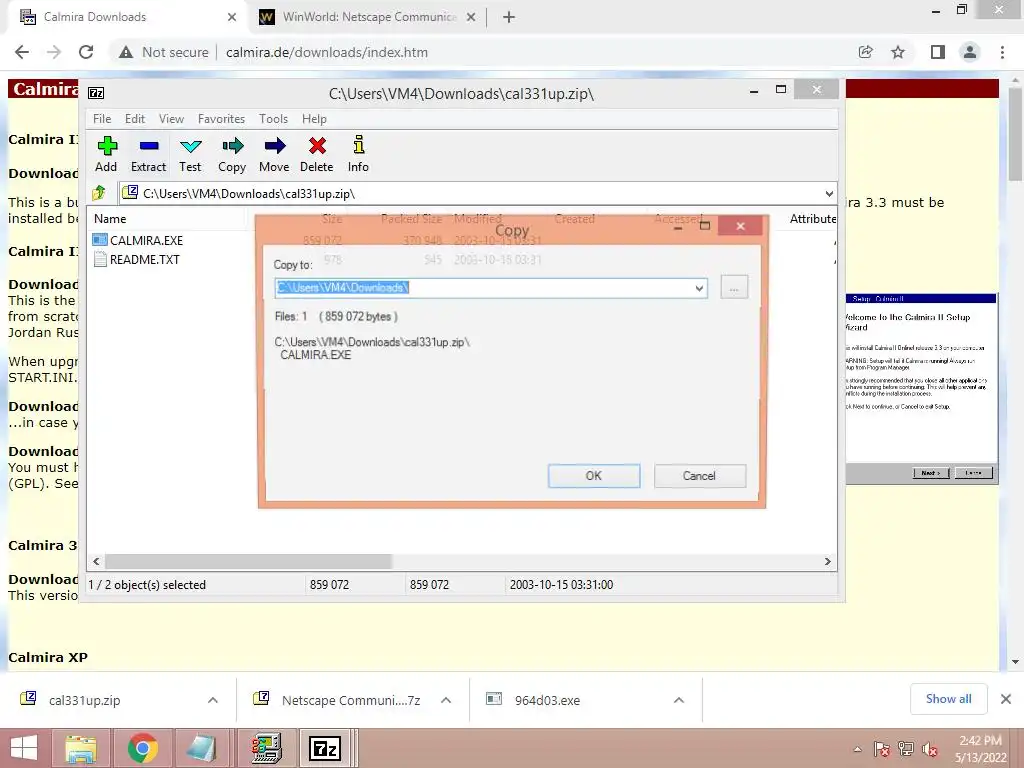Open the View menu
1024x768 pixels.
[171, 119]
